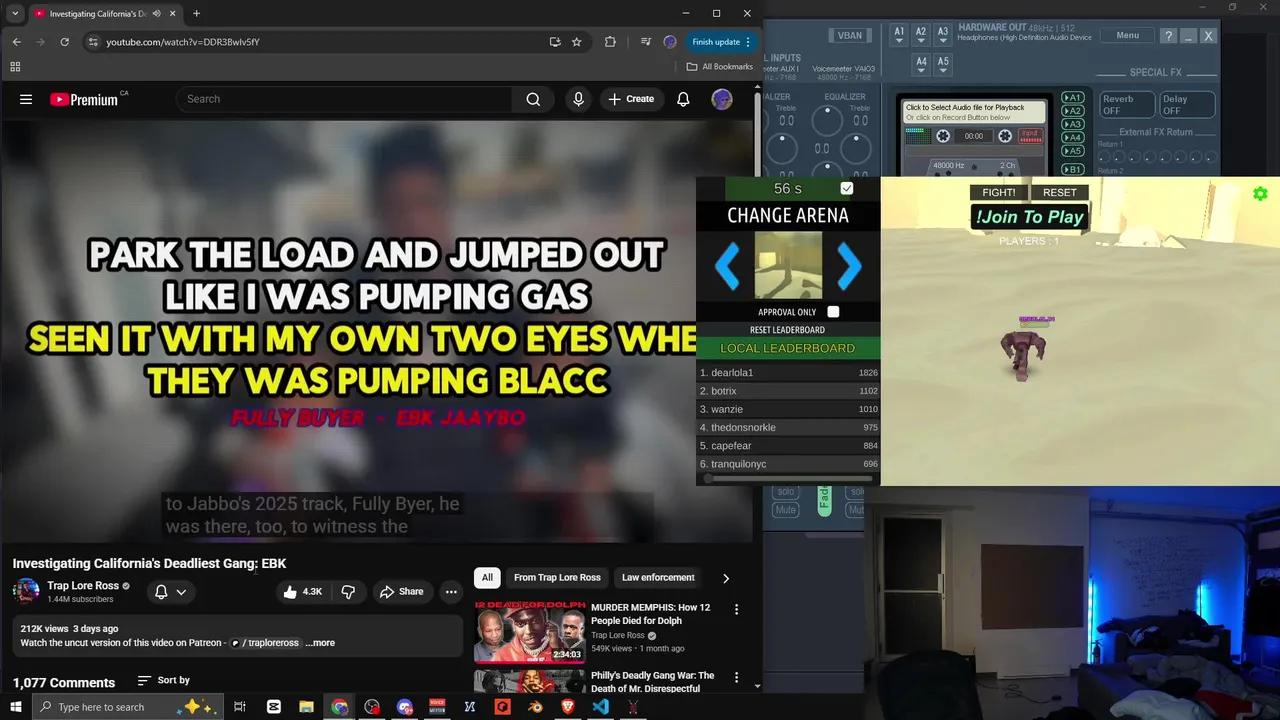Bookmark this page with star icon
1280x720 pixels.
pos(577,42)
